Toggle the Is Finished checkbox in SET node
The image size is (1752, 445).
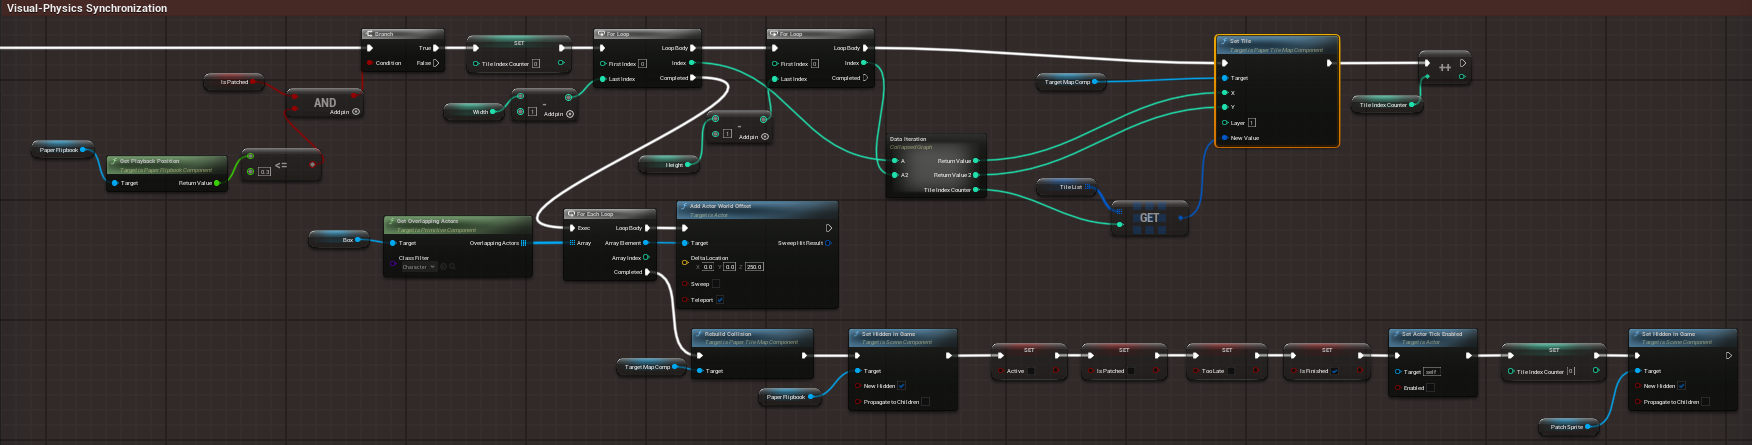point(1334,371)
